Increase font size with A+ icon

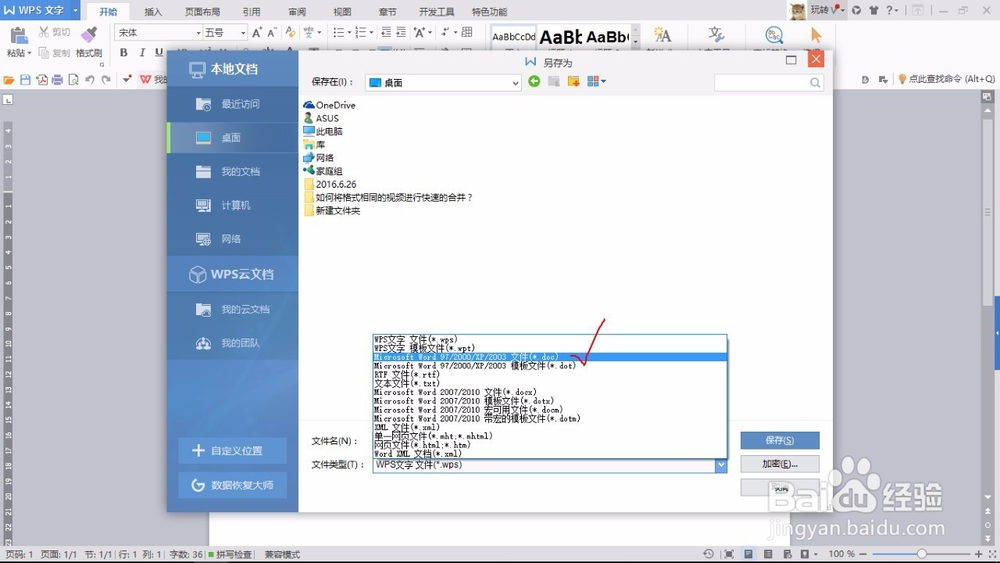[257, 33]
